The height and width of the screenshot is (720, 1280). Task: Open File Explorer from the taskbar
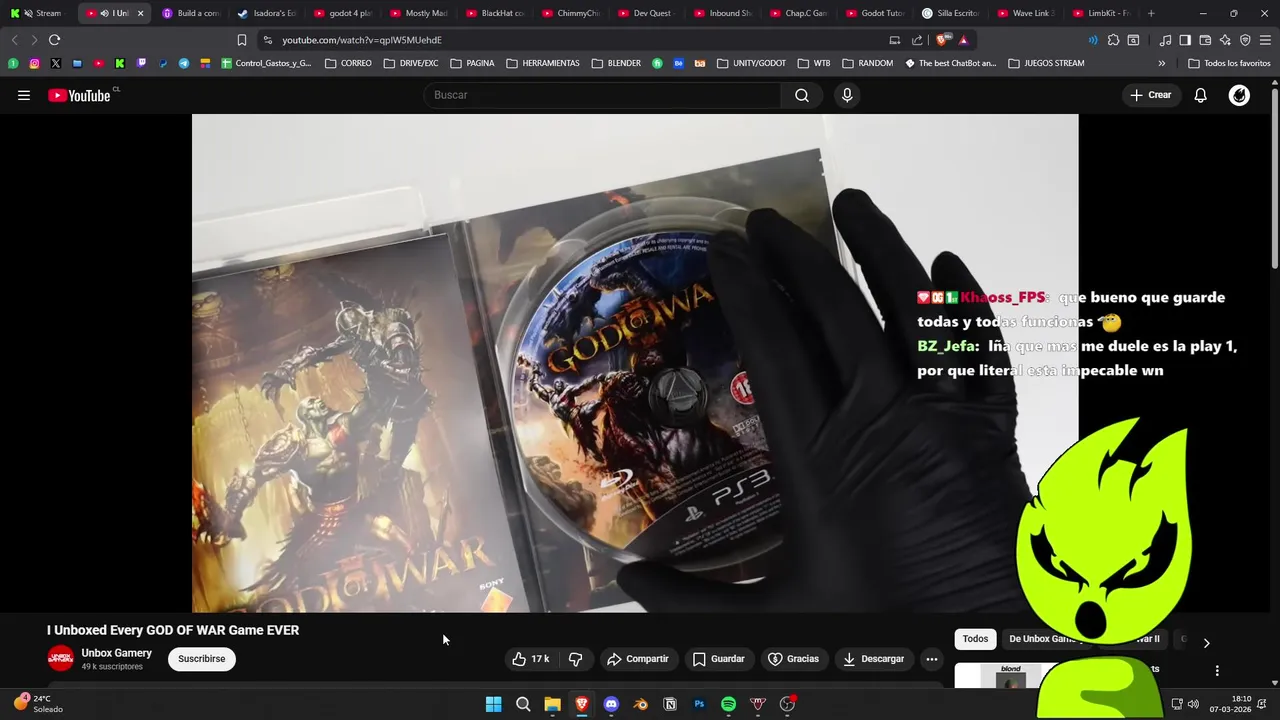[552, 704]
